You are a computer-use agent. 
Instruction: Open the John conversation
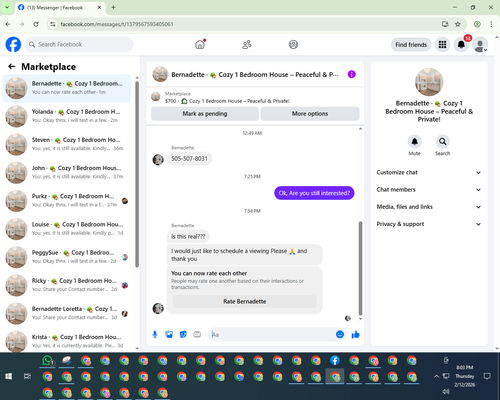67,172
